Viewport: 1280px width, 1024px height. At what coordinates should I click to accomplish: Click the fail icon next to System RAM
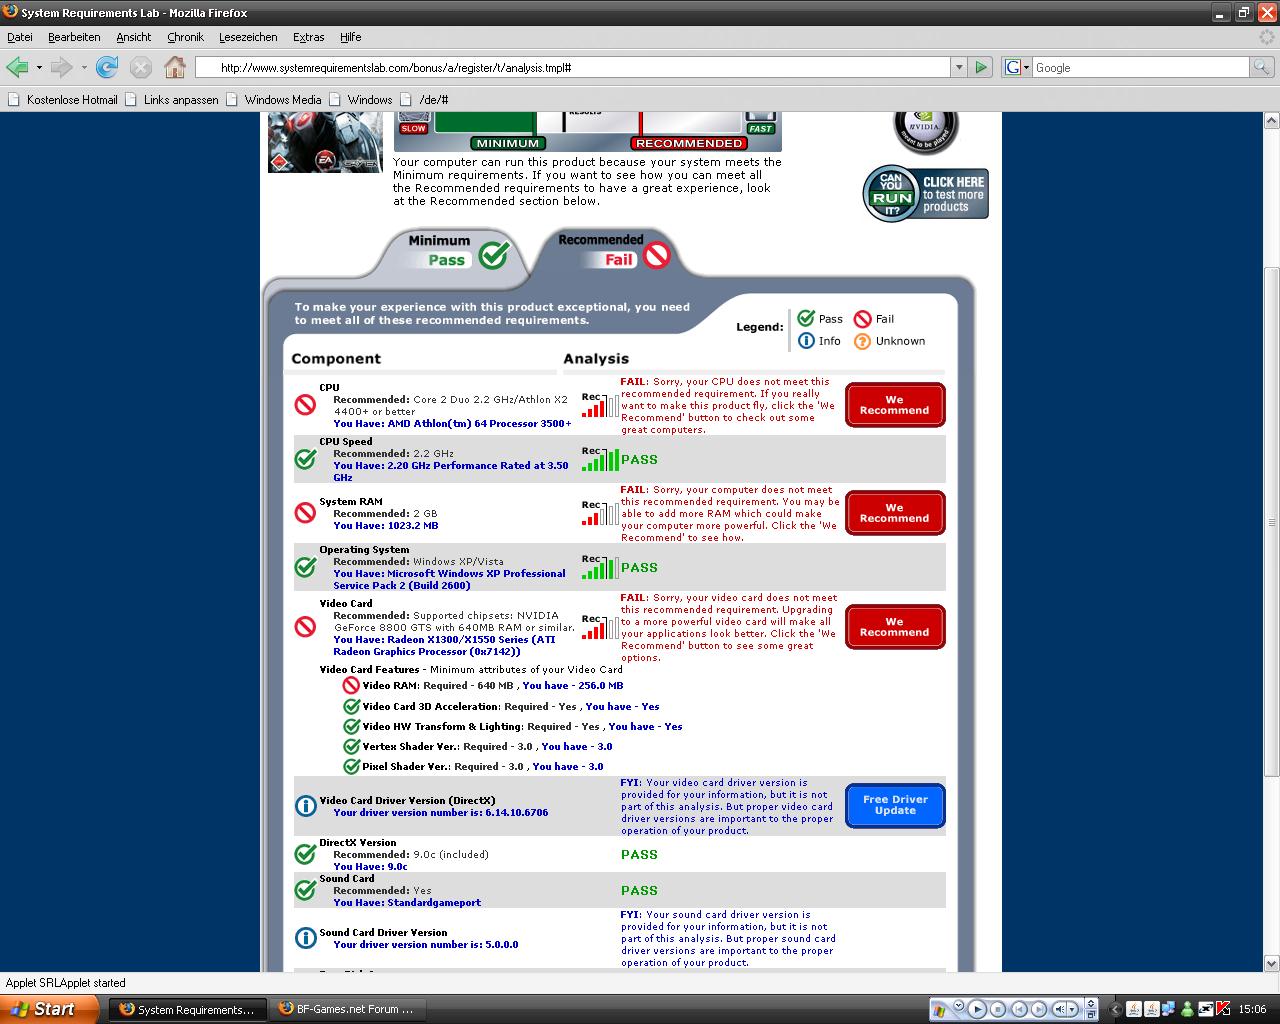(305, 513)
